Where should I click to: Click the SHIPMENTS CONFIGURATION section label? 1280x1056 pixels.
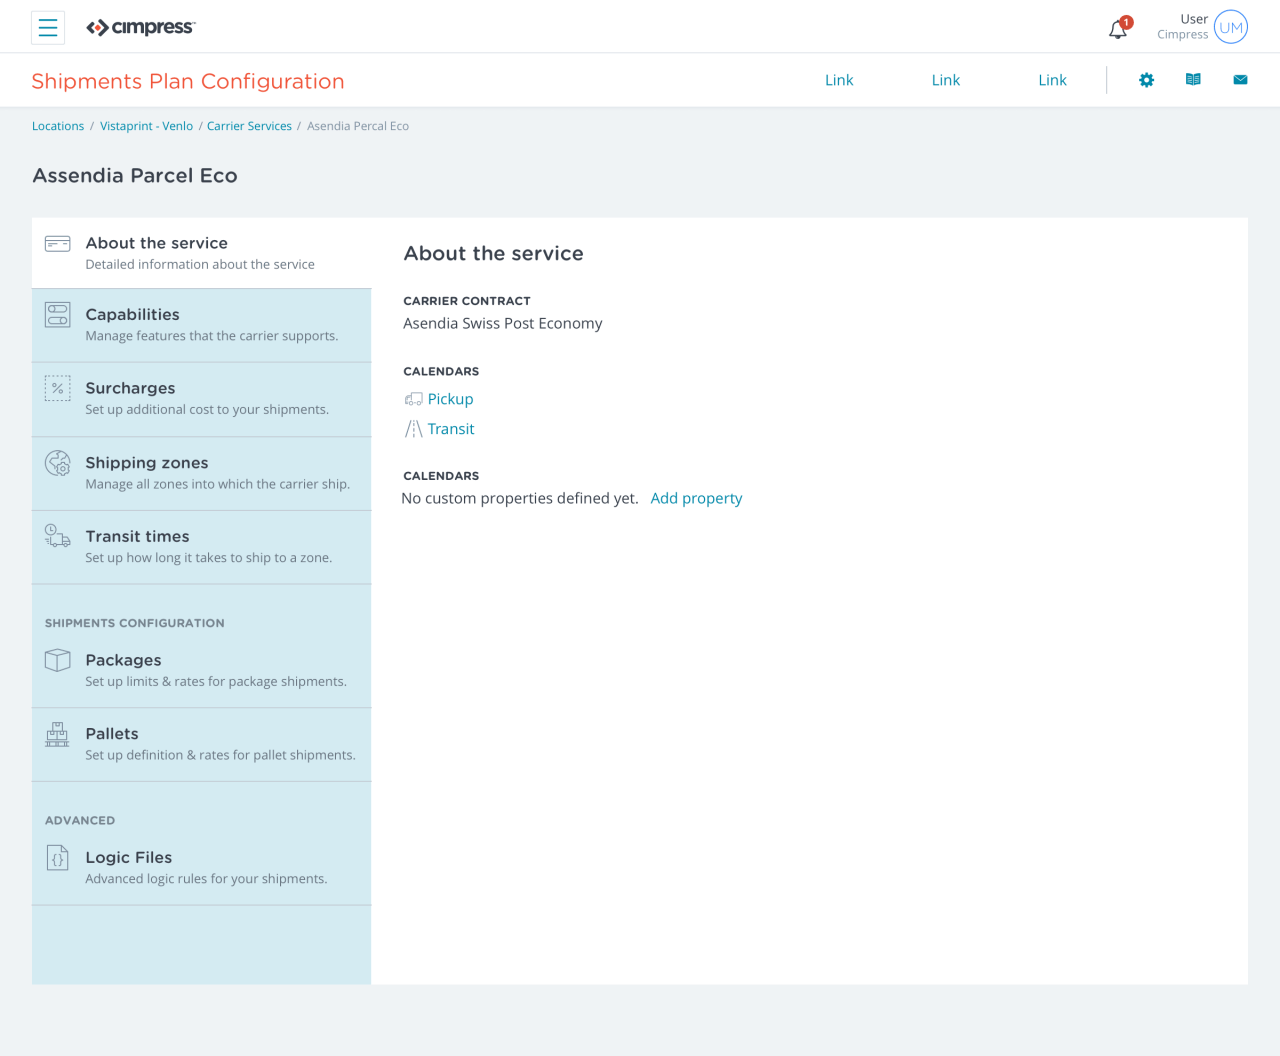[135, 623]
